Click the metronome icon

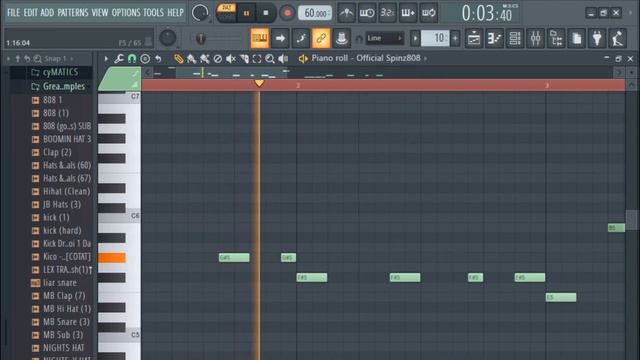coord(346,13)
